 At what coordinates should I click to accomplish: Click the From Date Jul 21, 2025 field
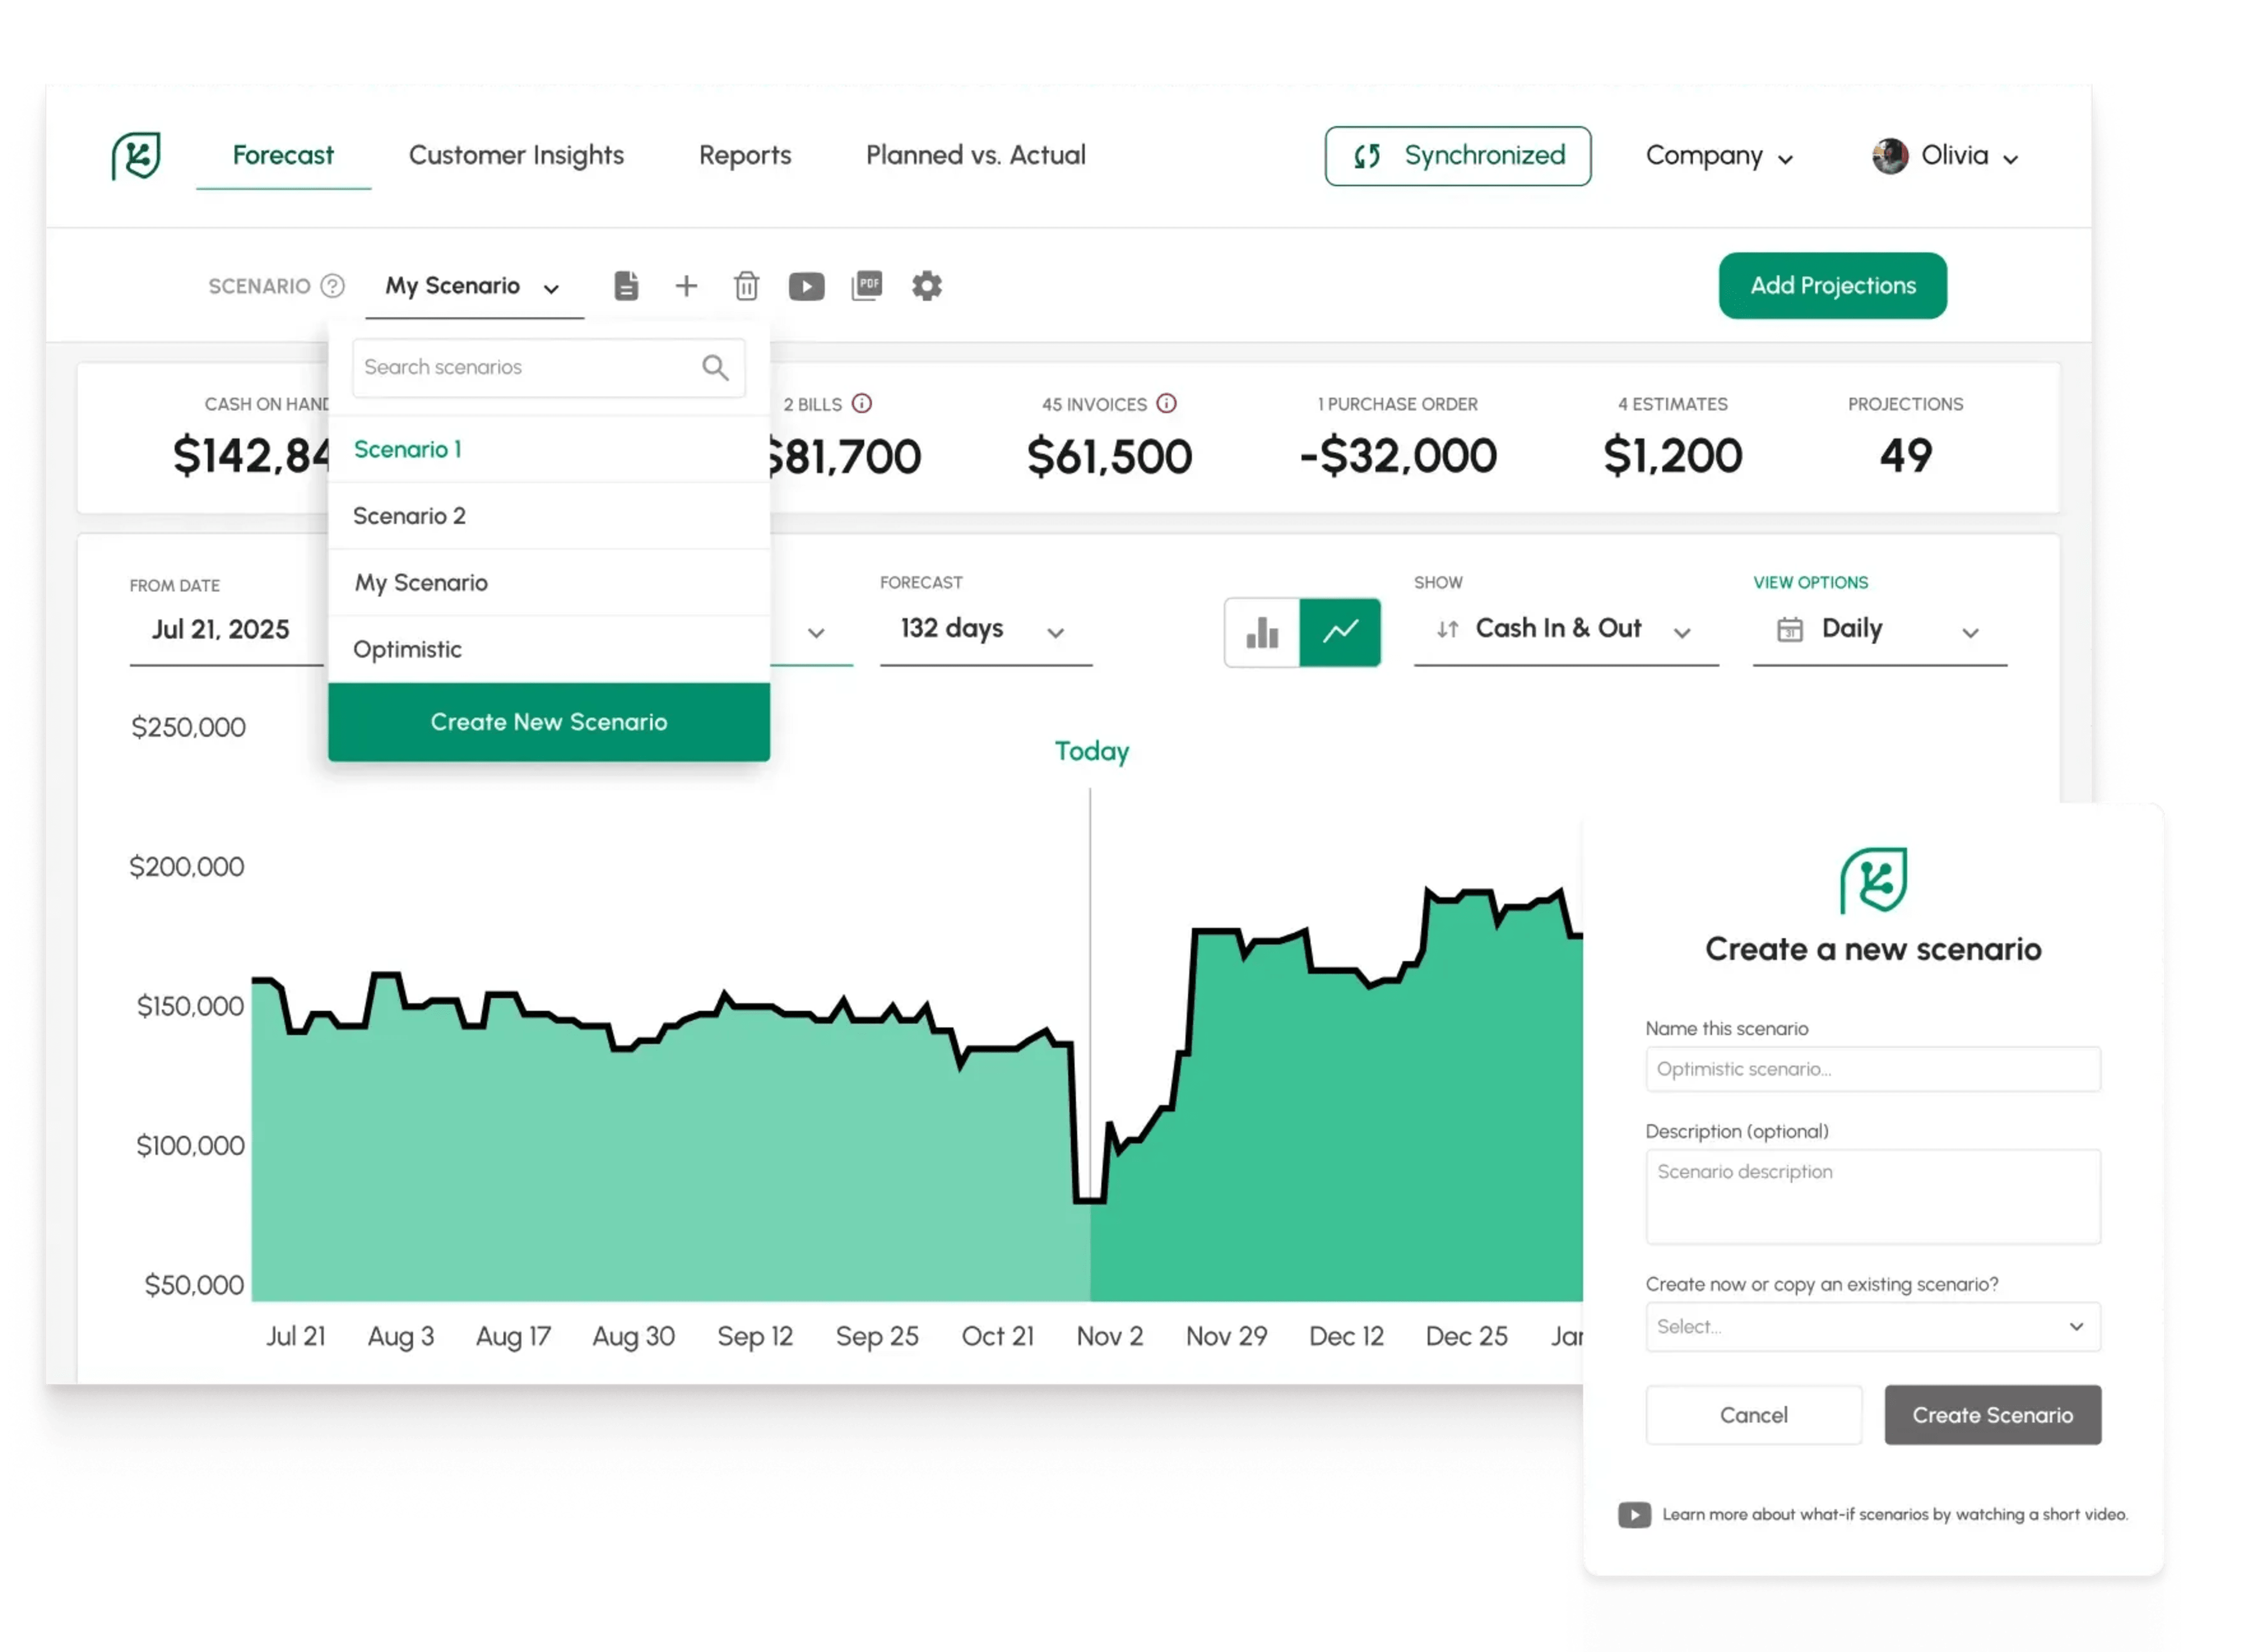click(226, 630)
